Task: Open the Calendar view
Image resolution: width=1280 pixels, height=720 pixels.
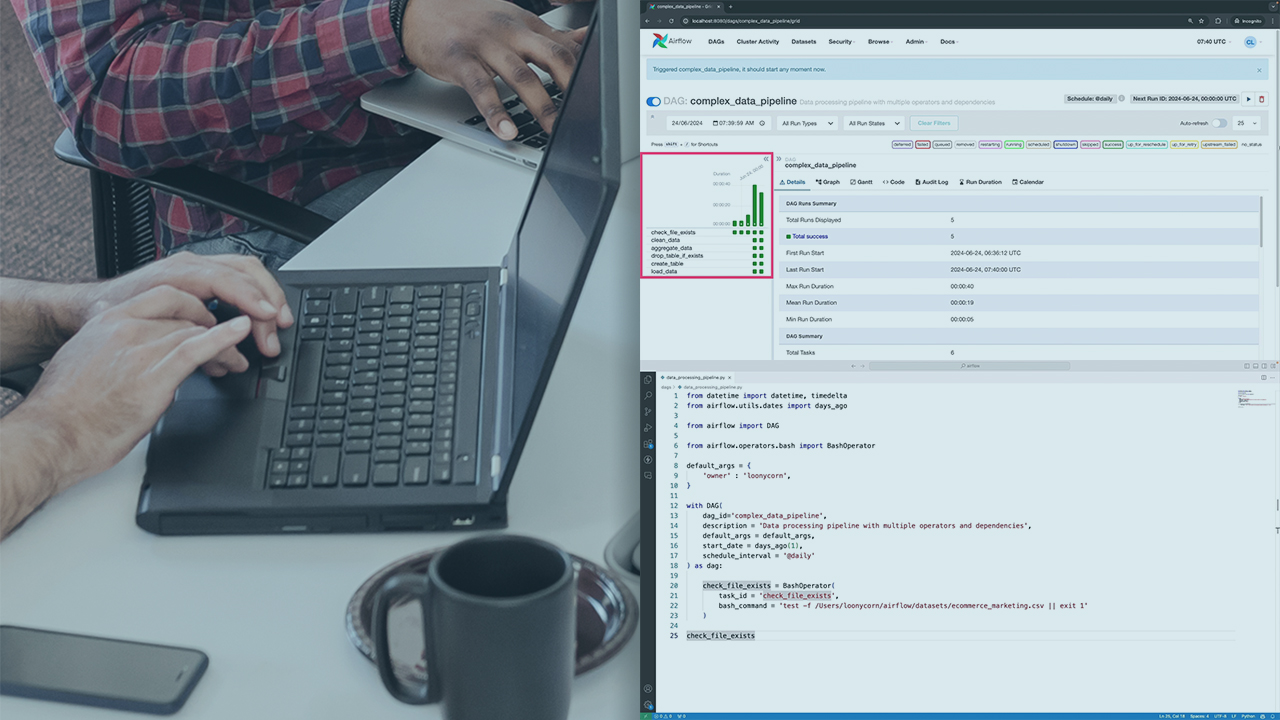Action: click(1028, 181)
